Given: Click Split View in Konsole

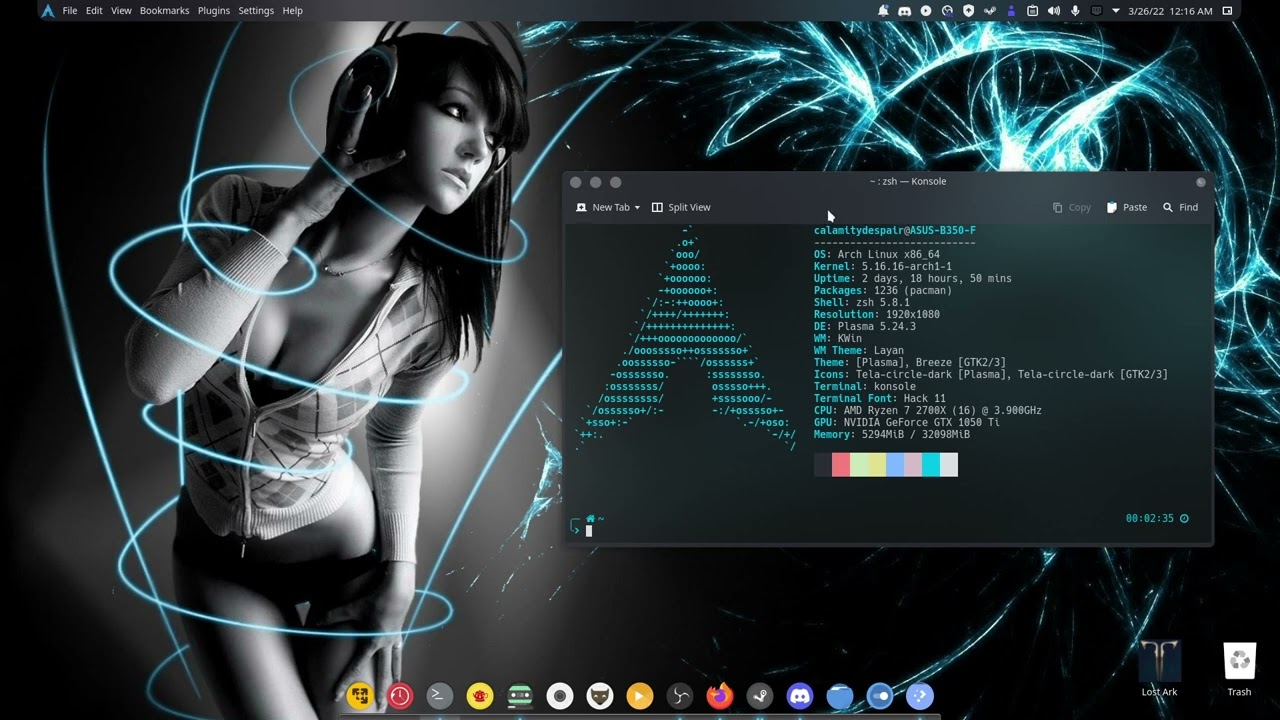Looking at the screenshot, I should (681, 207).
